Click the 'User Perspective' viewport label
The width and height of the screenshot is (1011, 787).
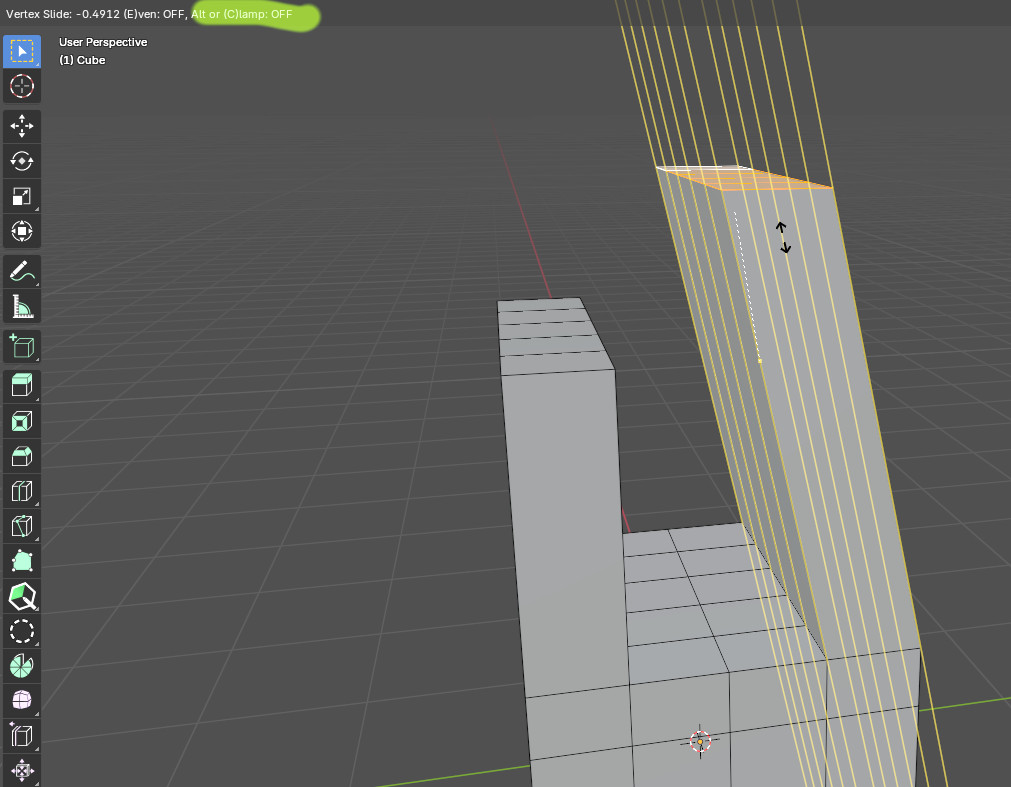(x=103, y=42)
